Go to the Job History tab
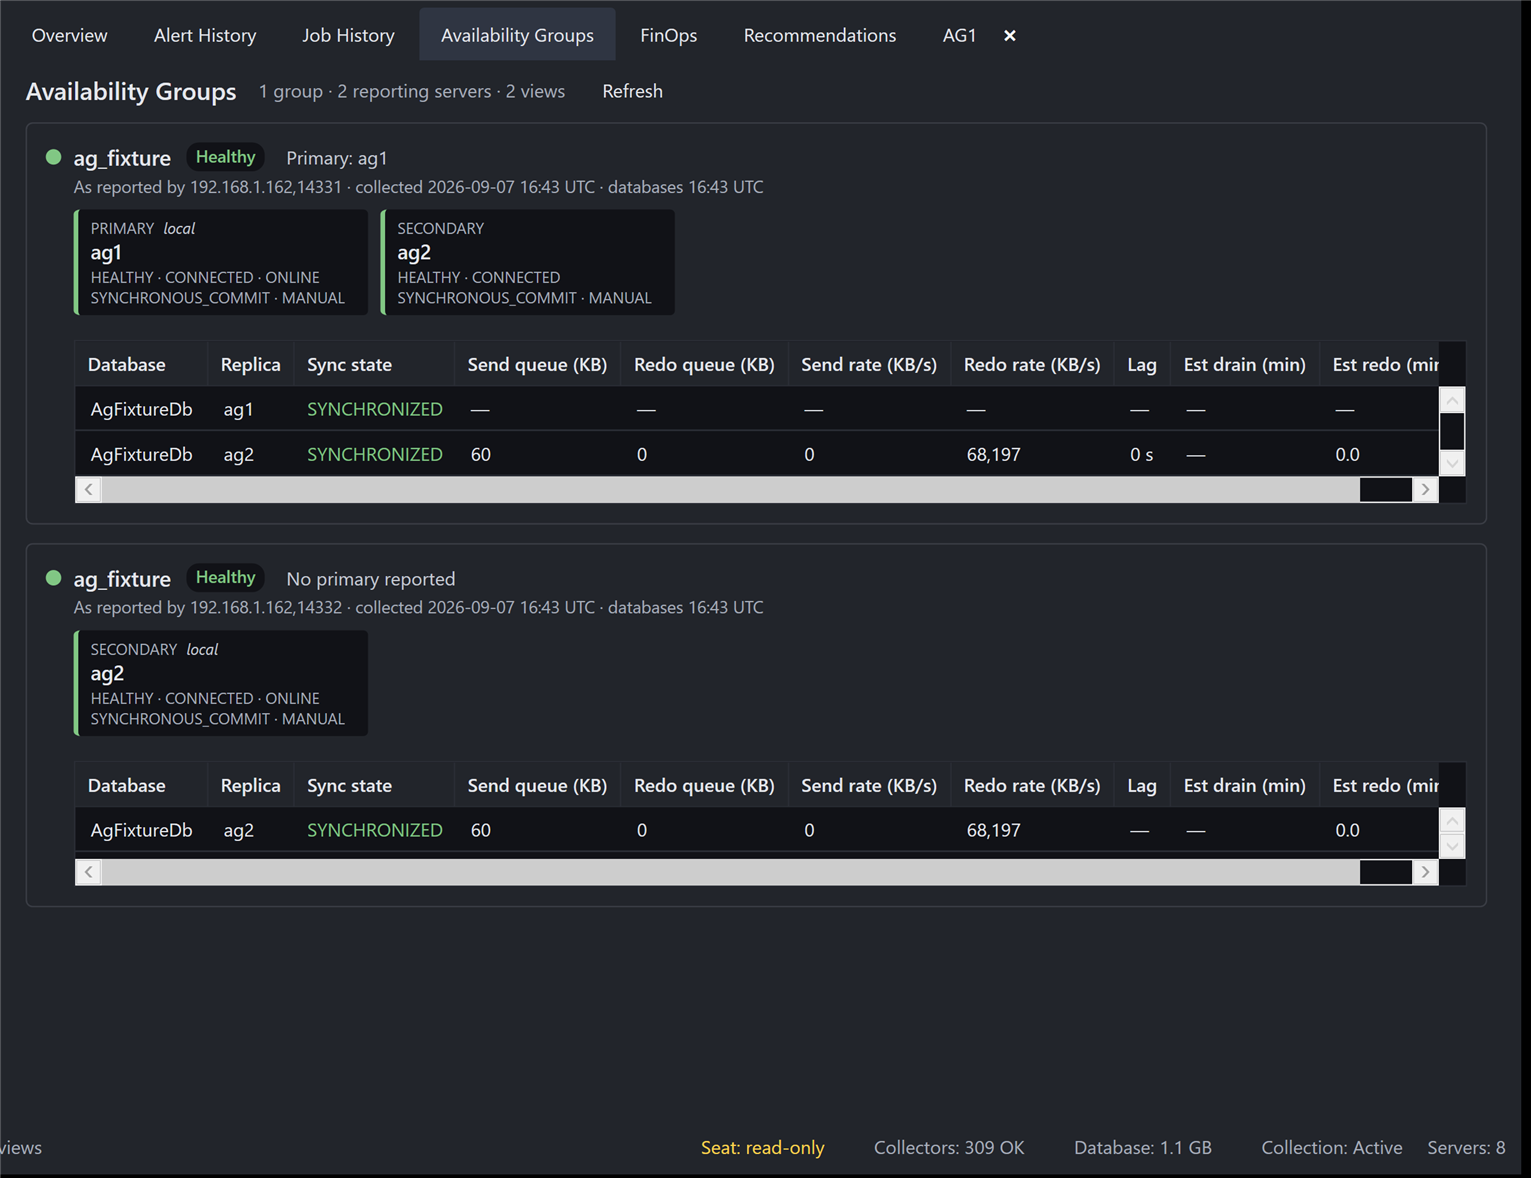1531x1178 pixels. 348,35
